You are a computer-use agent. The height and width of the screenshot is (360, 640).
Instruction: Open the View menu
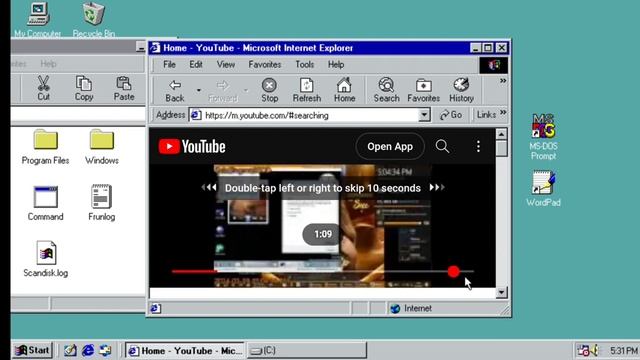pyautogui.click(x=226, y=64)
